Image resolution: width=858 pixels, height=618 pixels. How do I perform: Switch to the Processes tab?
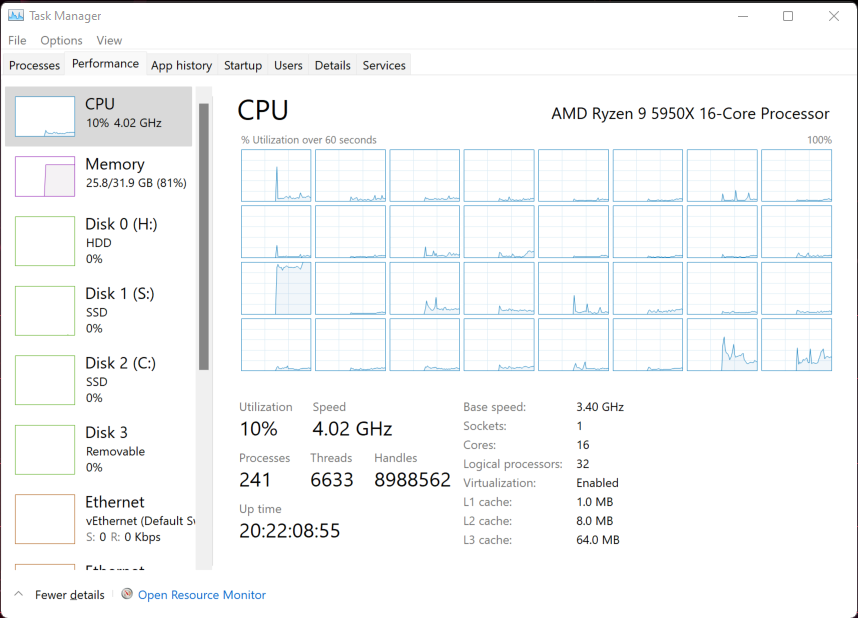click(34, 65)
